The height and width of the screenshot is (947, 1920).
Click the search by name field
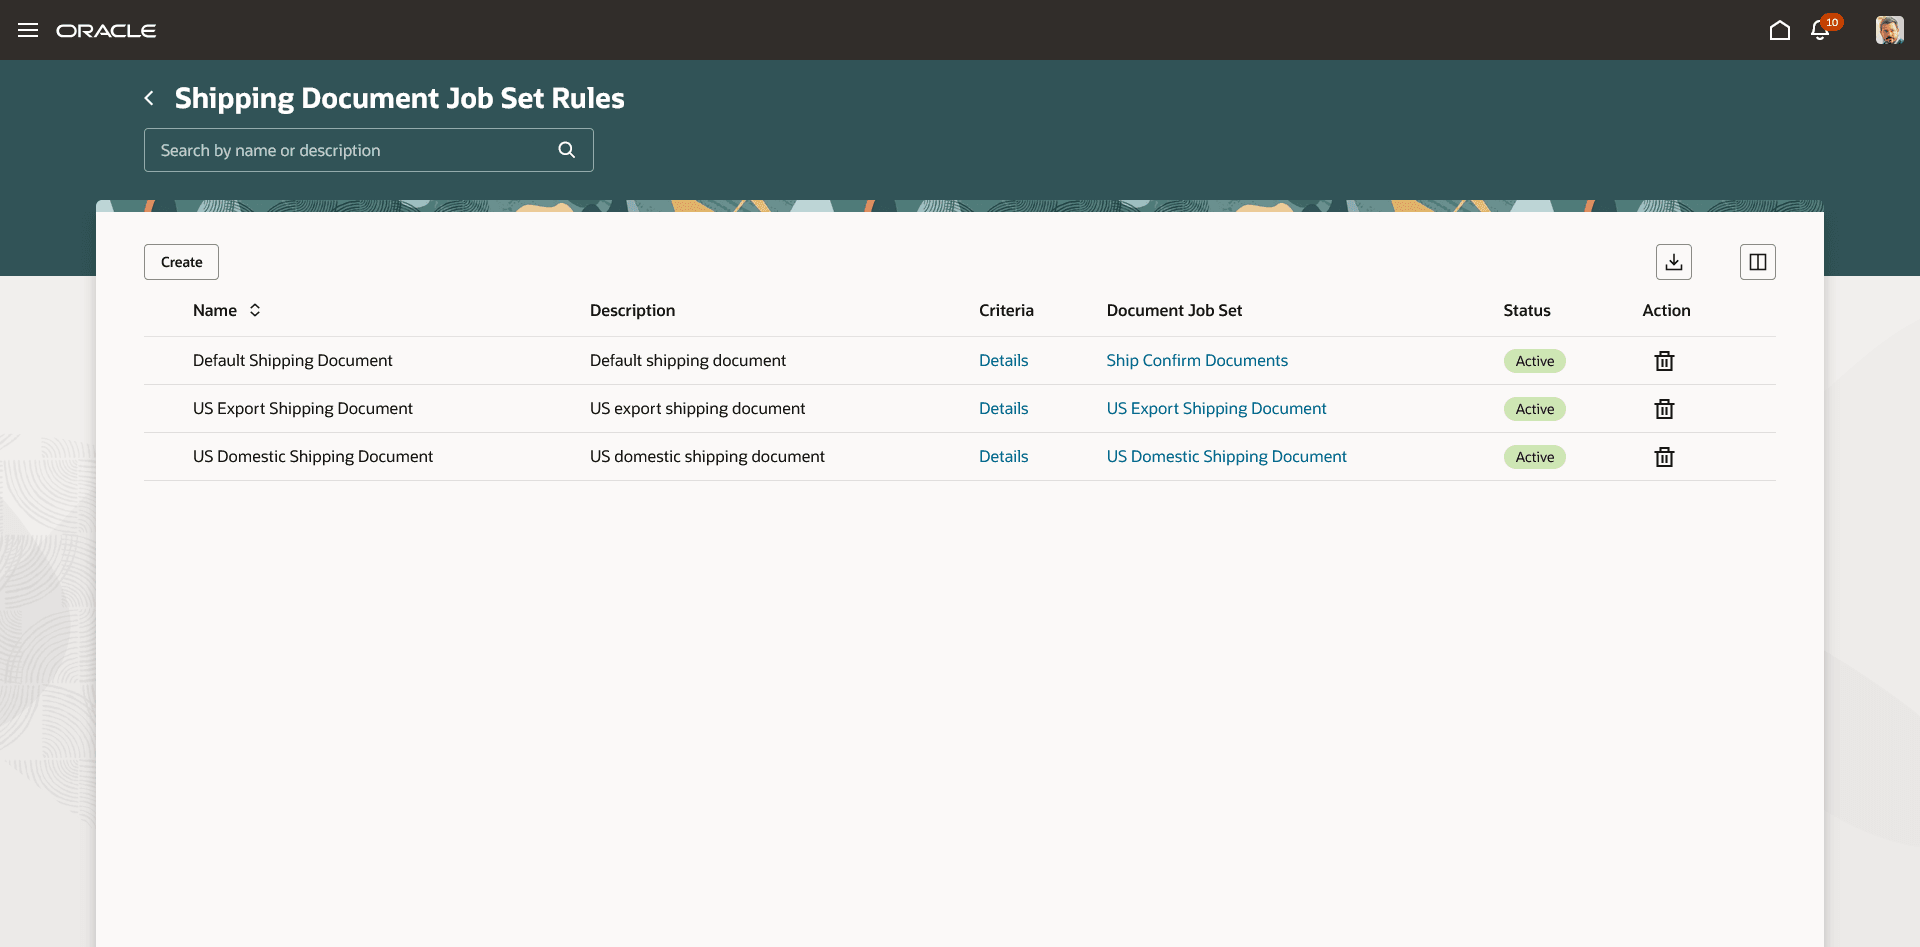click(x=340, y=149)
